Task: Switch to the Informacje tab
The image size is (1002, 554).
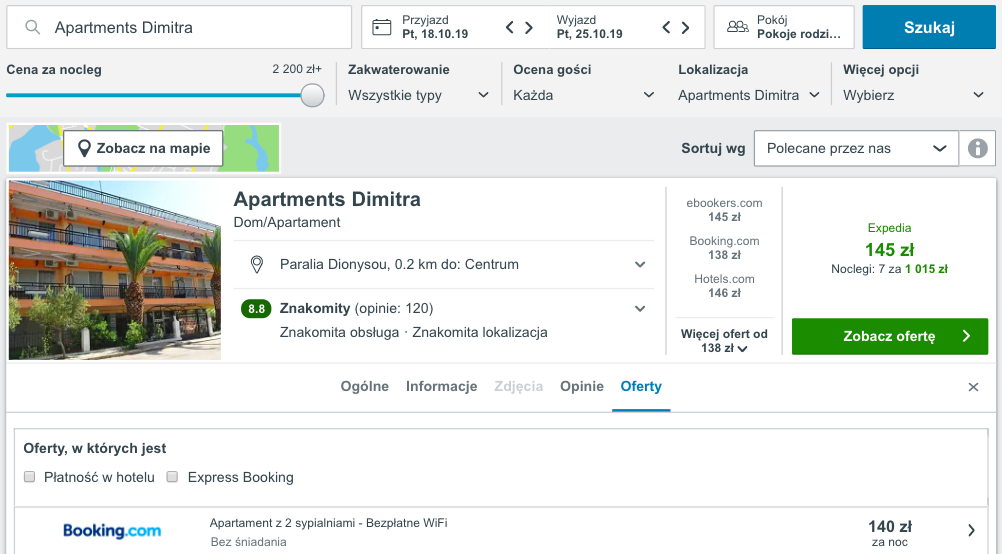Action: tap(442, 387)
